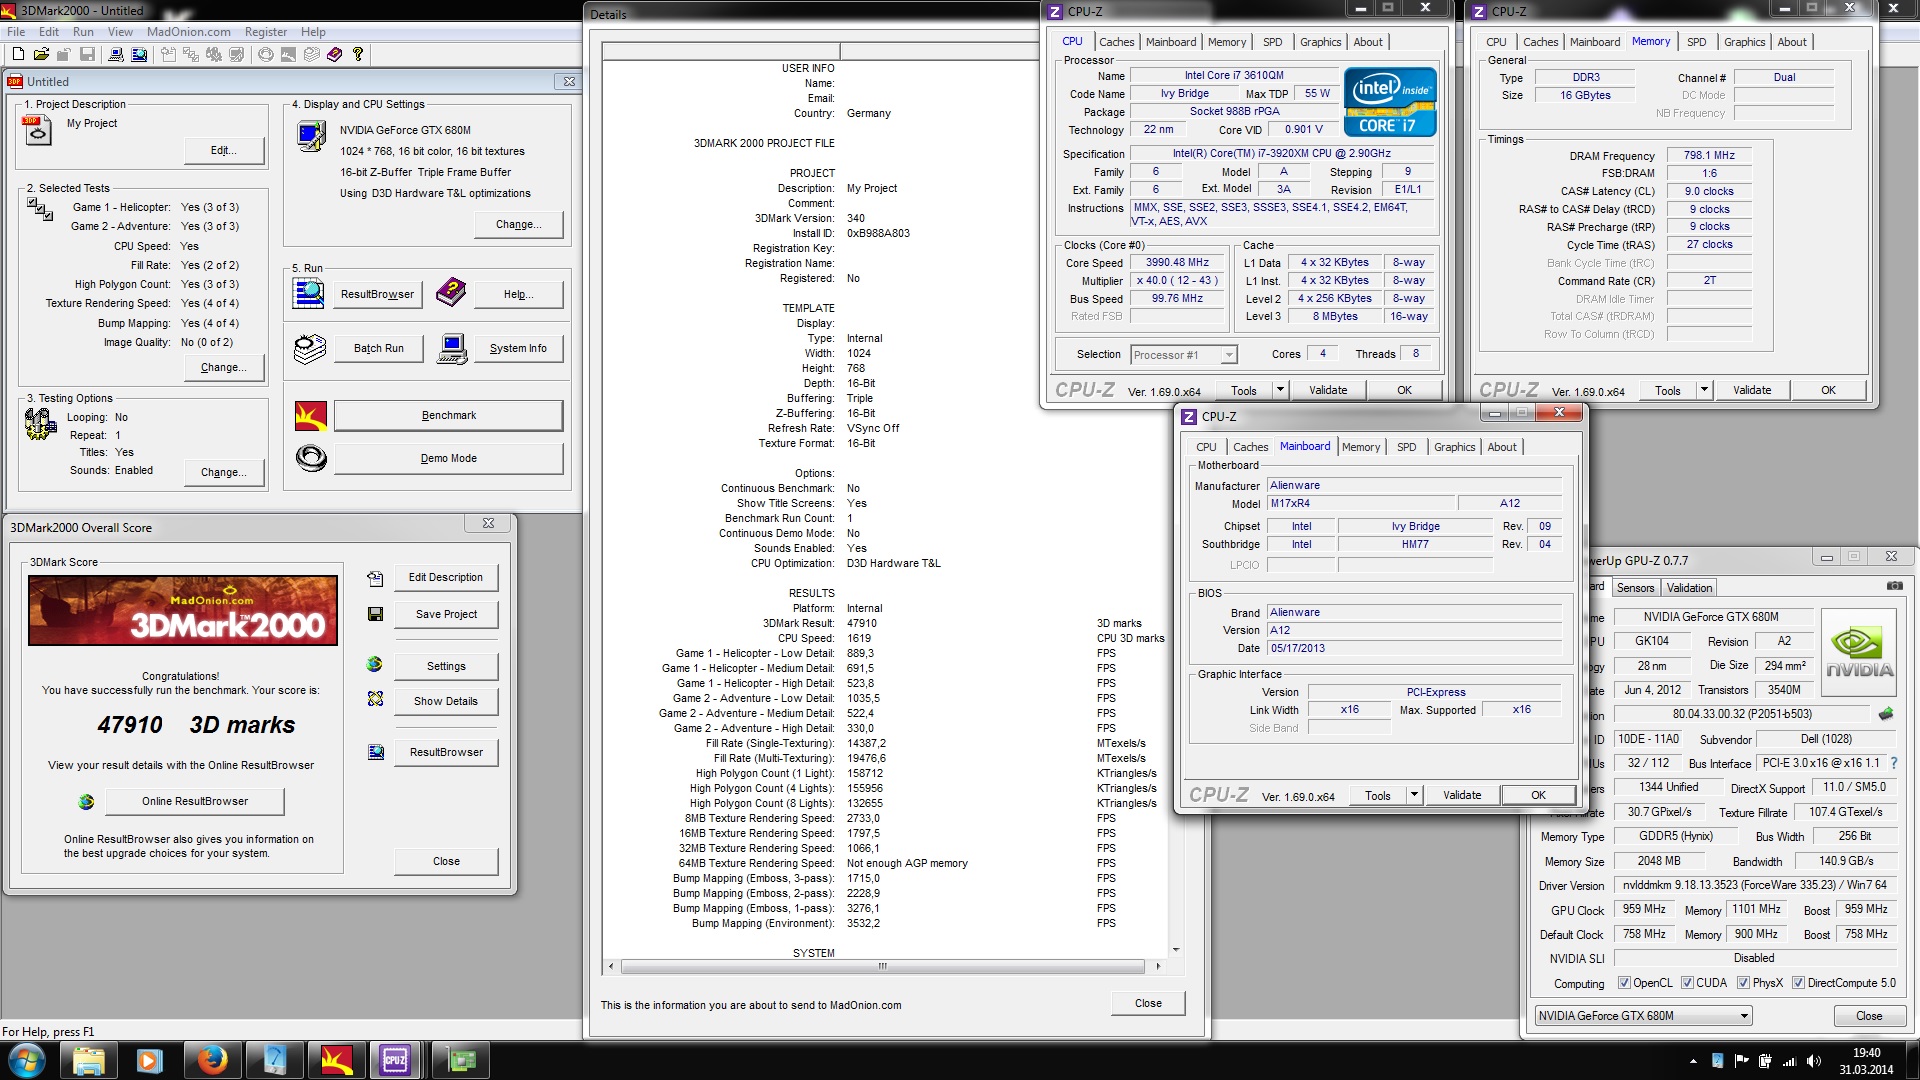Toggle the DirectCompute 5.0 checkbox in GPU-Z

click(x=1798, y=983)
